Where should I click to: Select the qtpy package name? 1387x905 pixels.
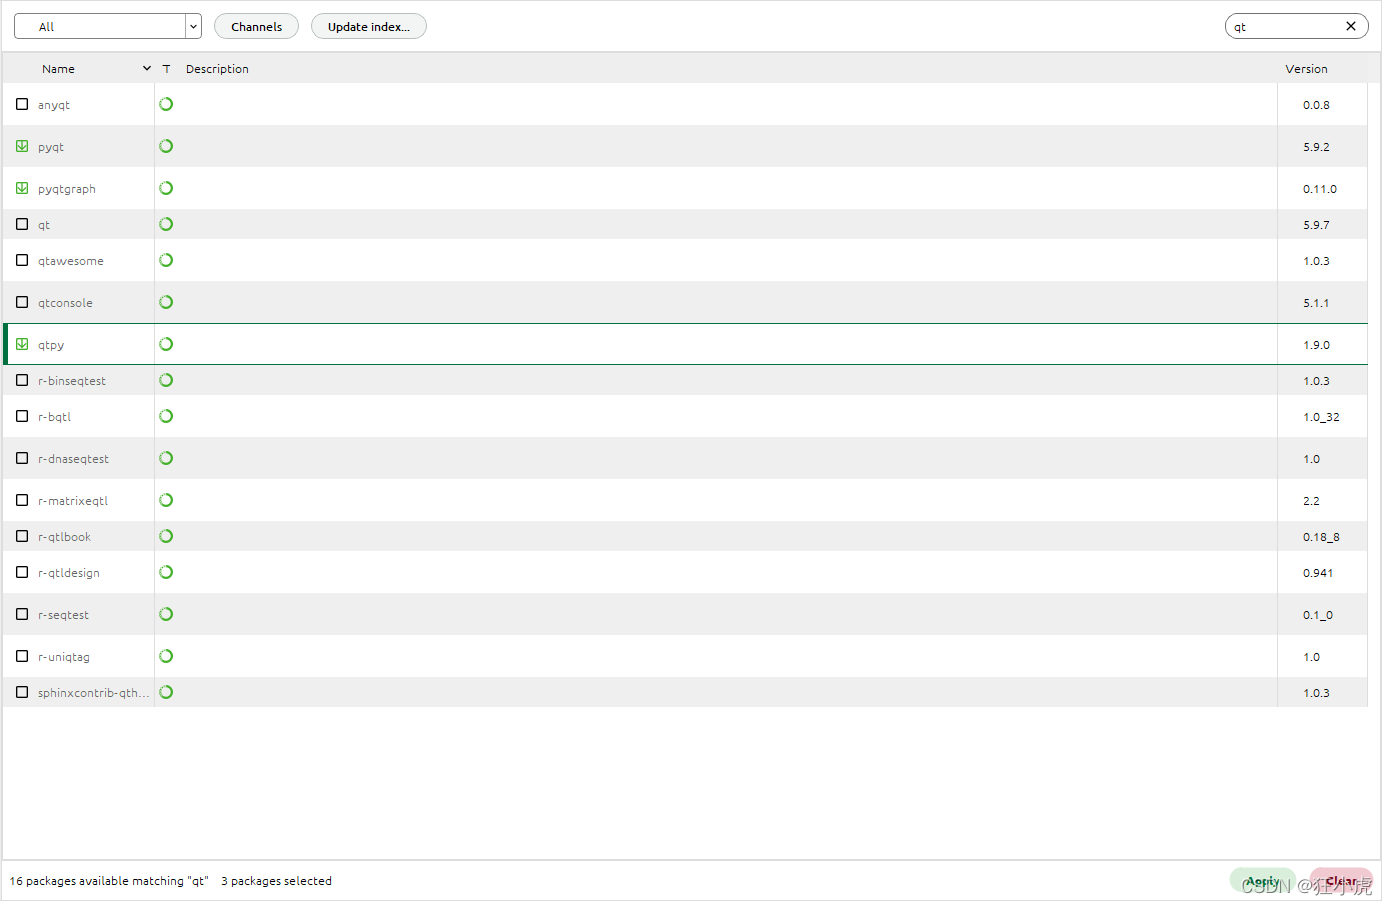(x=51, y=345)
